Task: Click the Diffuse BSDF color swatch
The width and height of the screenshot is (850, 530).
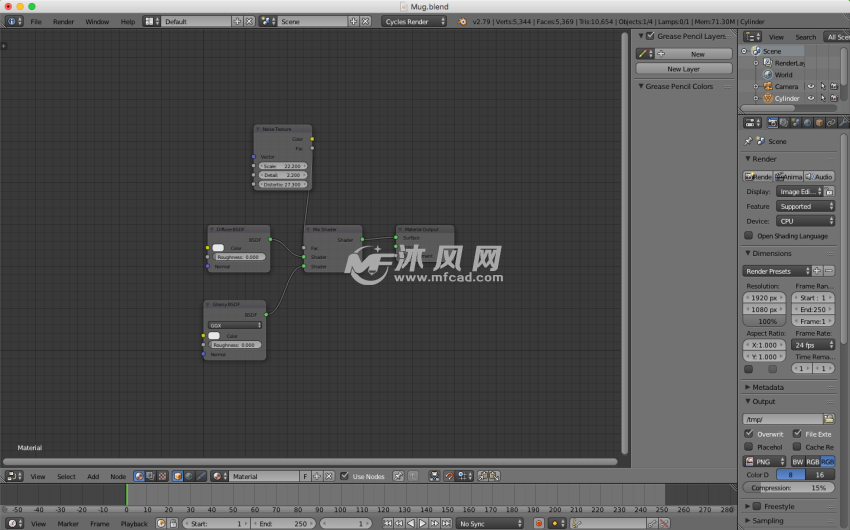Action: coord(218,248)
